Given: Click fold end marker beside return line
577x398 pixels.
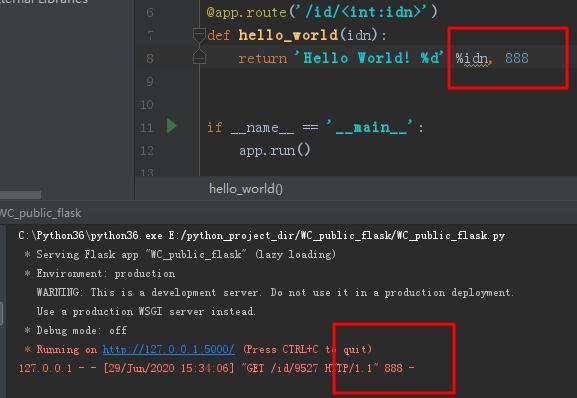Looking at the screenshot, I should point(199,57).
